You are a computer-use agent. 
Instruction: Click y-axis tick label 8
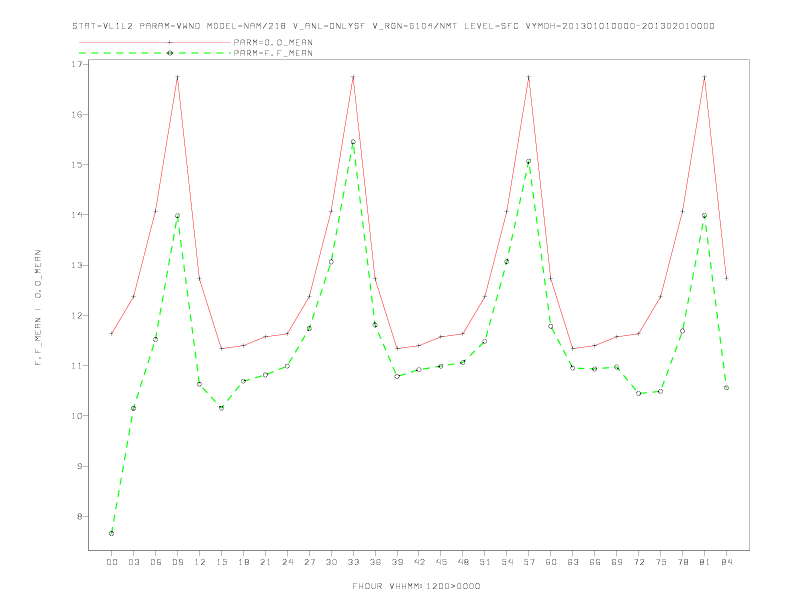click(80, 517)
